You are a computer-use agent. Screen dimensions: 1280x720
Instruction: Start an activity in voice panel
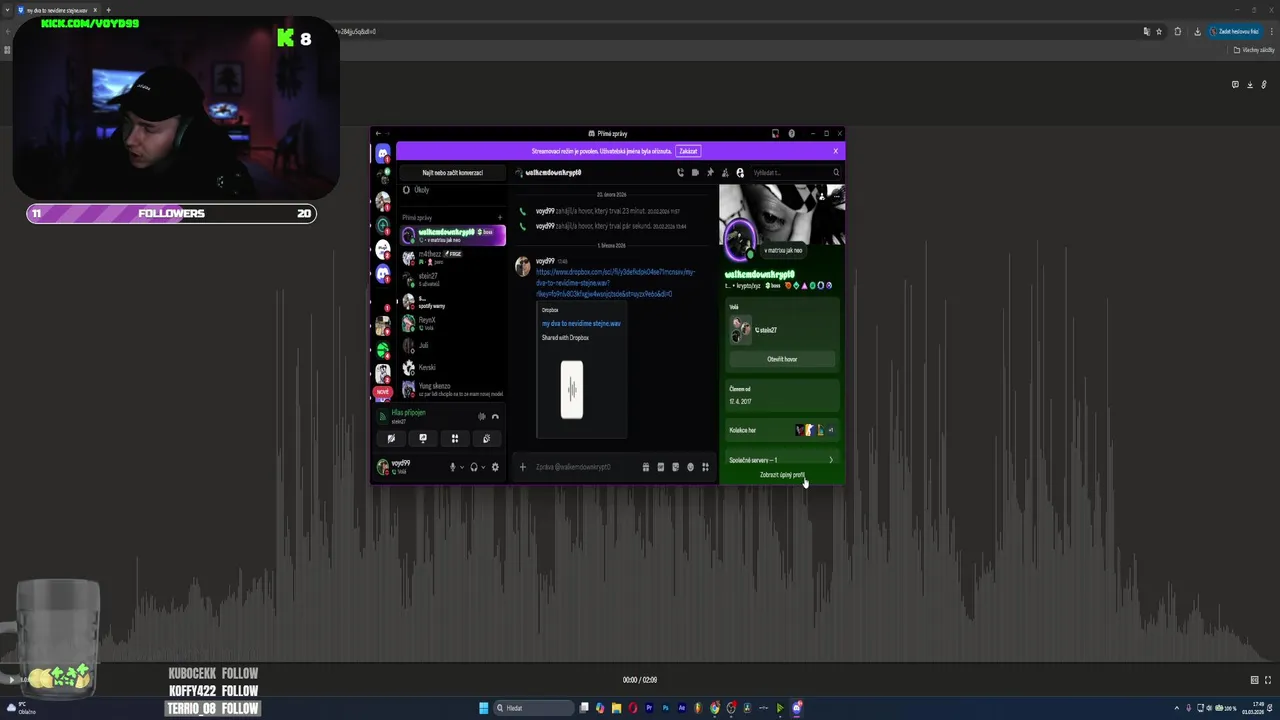[455, 438]
